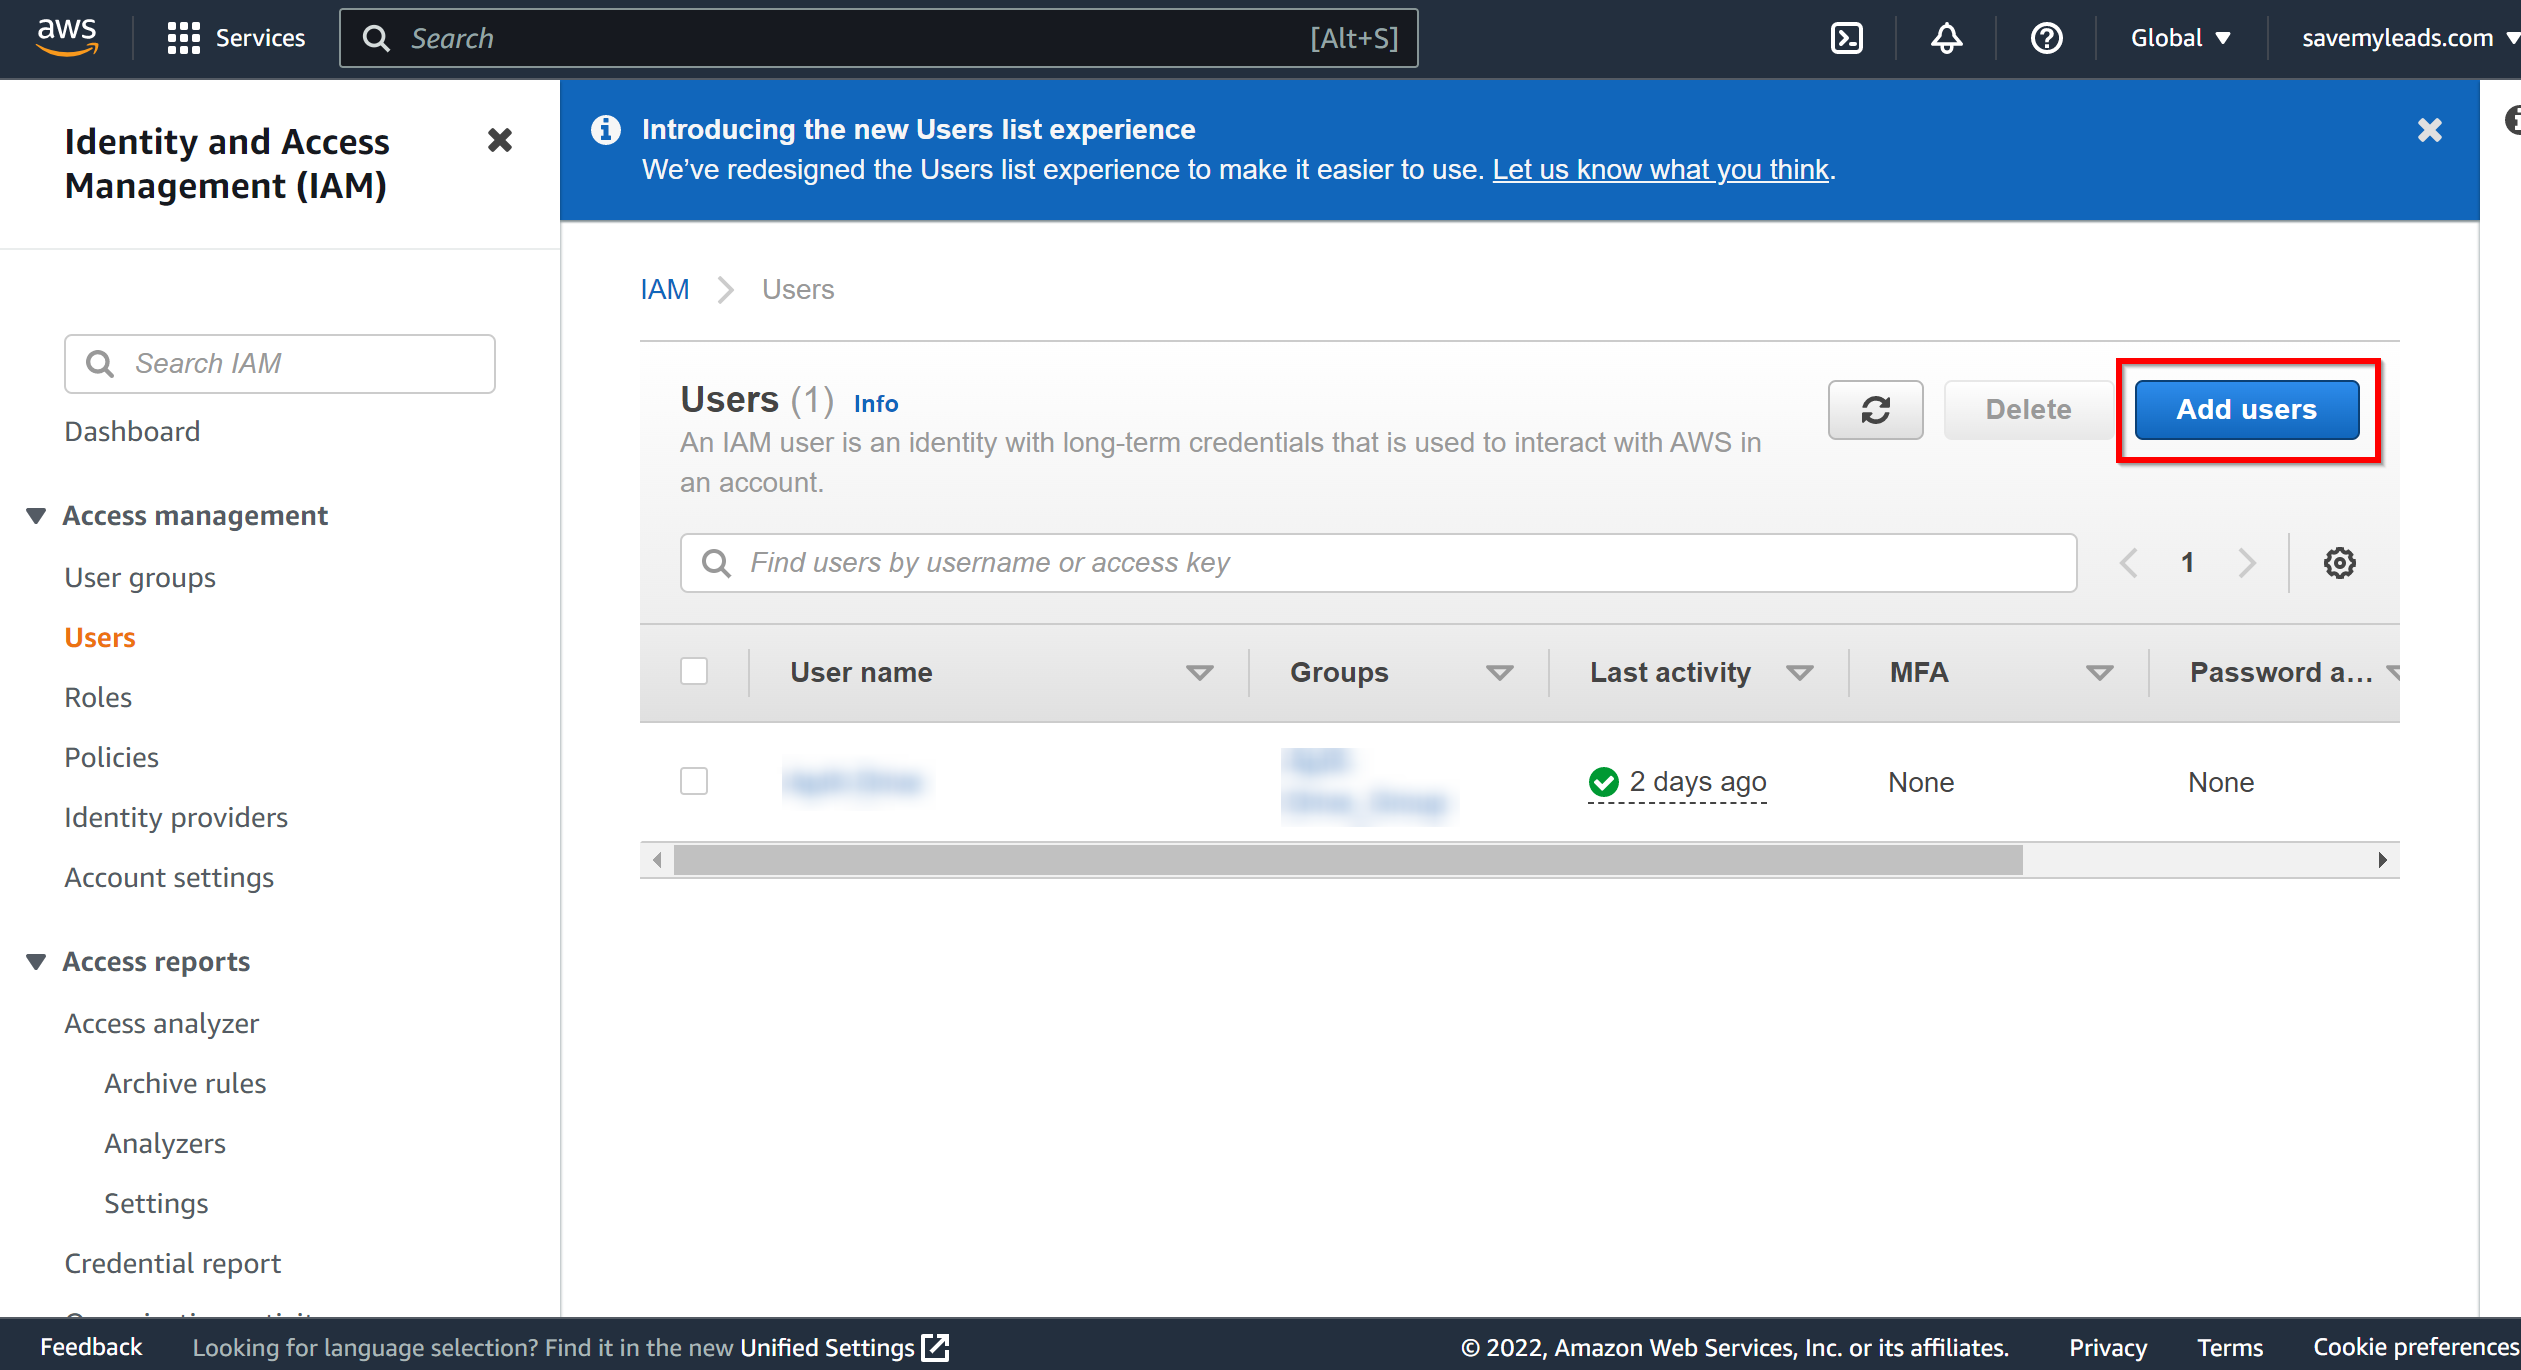Check the existing user row checkbox
The width and height of the screenshot is (2521, 1370).
coord(693,778)
